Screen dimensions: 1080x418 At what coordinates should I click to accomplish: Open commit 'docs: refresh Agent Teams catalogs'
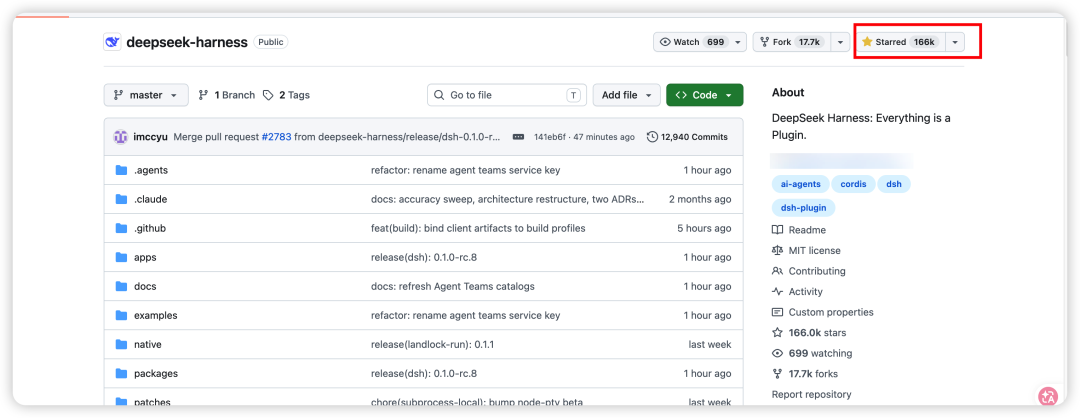click(x=453, y=286)
